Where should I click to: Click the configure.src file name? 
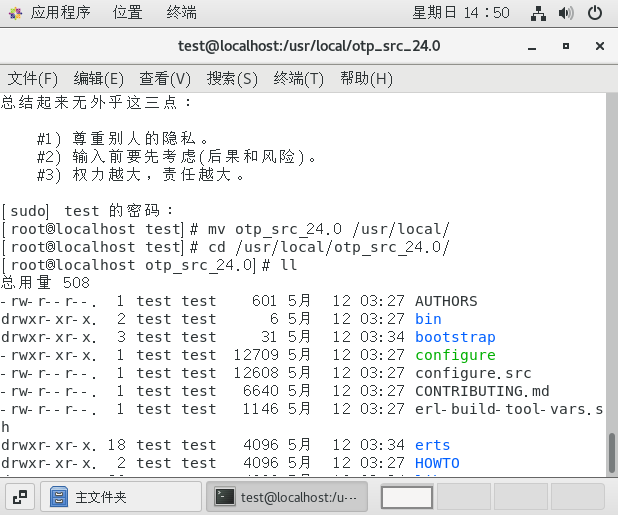tap(473, 373)
